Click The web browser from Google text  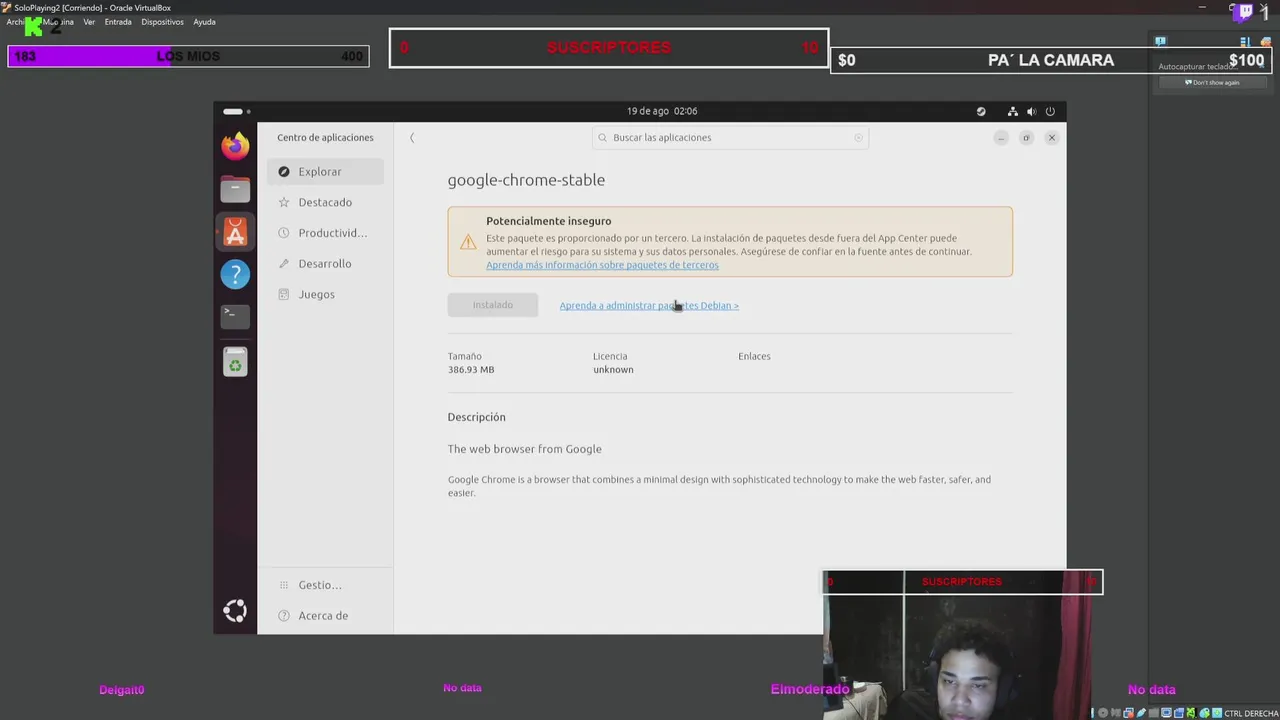pos(524,449)
